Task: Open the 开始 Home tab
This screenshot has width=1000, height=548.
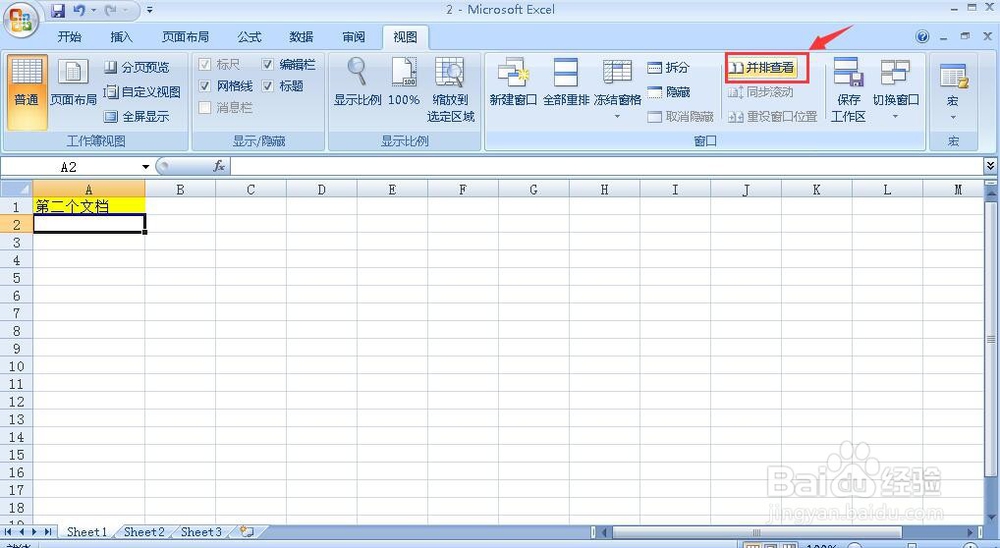Action: click(70, 37)
